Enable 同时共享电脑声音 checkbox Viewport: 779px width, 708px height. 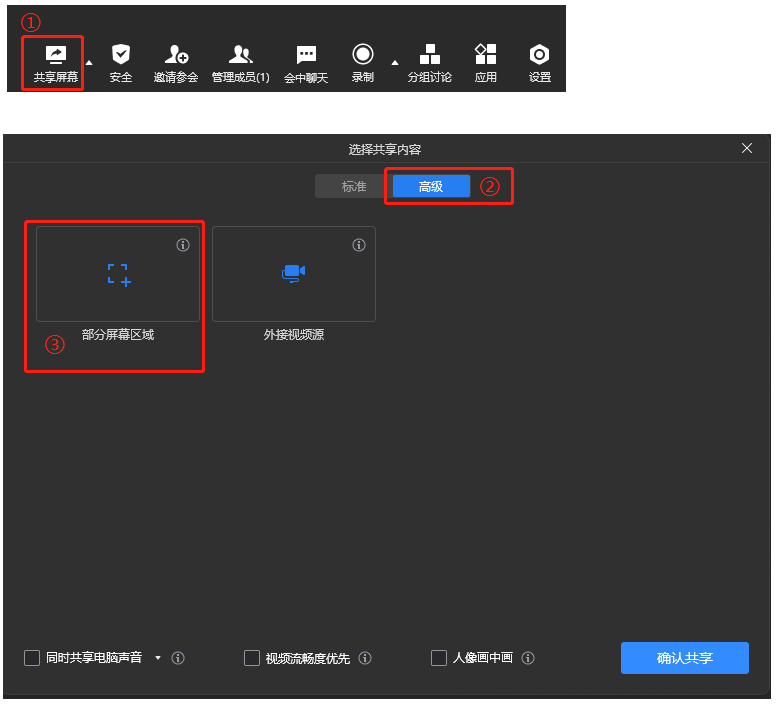coord(32,658)
